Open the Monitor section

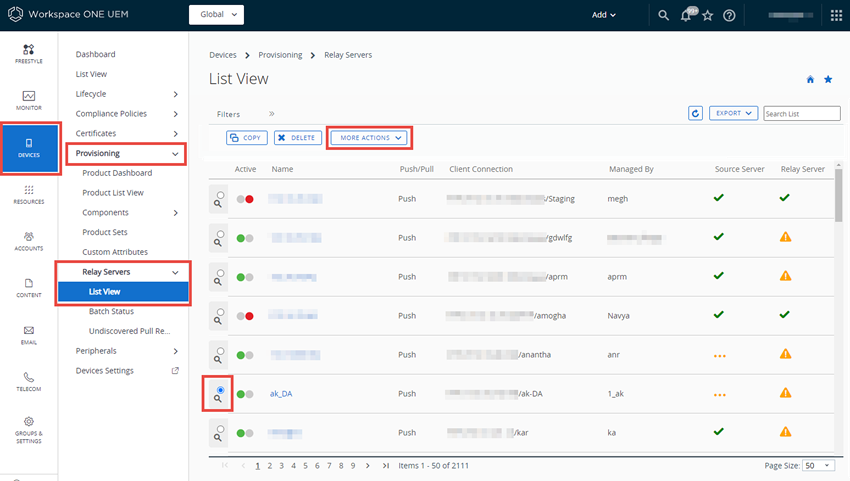pyautogui.click(x=29, y=100)
